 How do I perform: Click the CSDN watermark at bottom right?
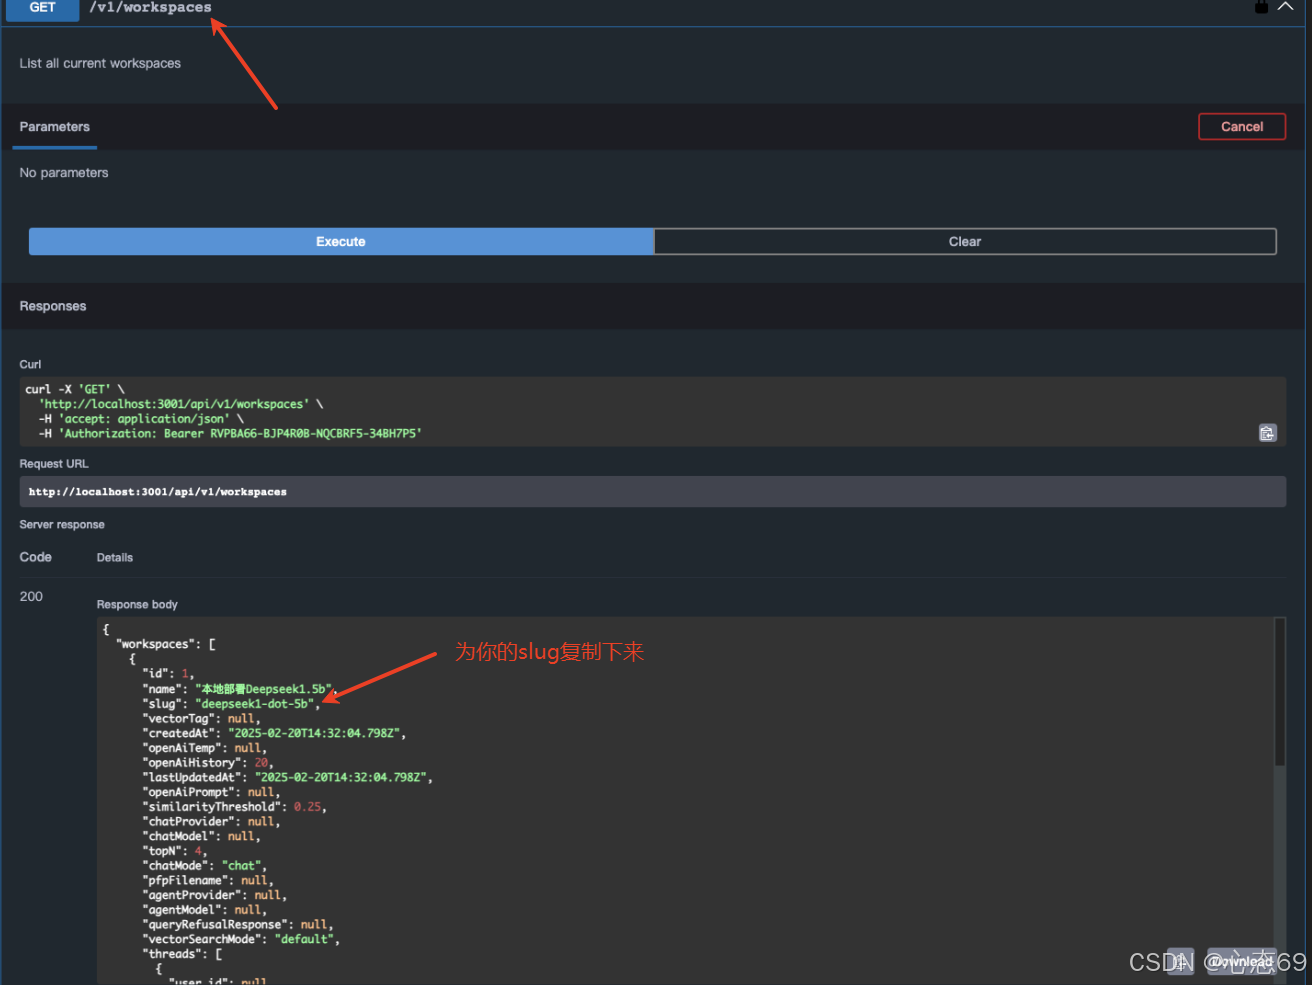point(1220,961)
